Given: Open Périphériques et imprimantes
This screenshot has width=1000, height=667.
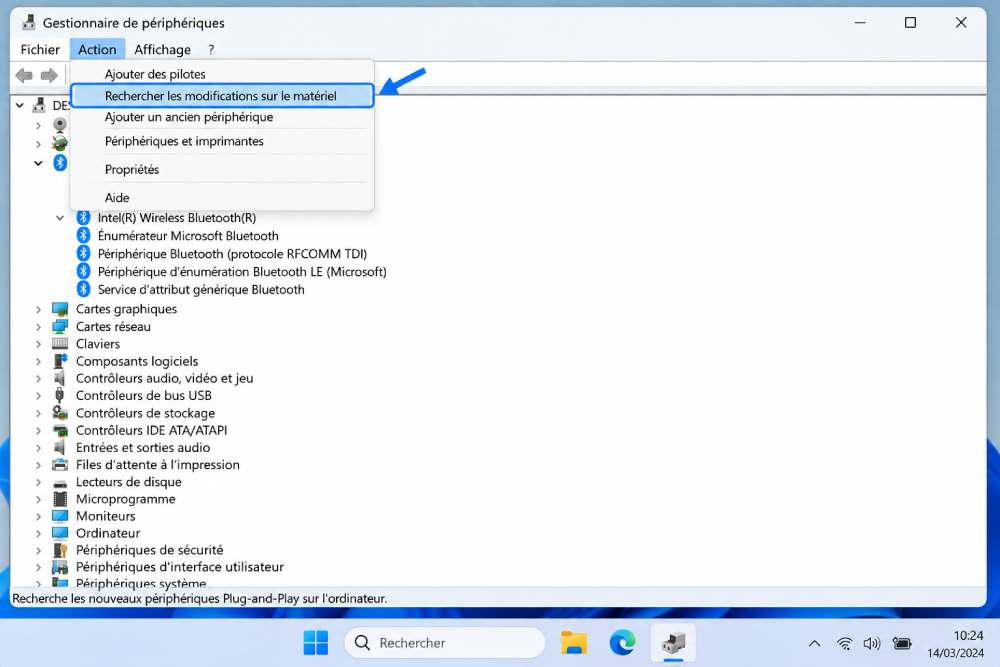Looking at the screenshot, I should [222, 141].
